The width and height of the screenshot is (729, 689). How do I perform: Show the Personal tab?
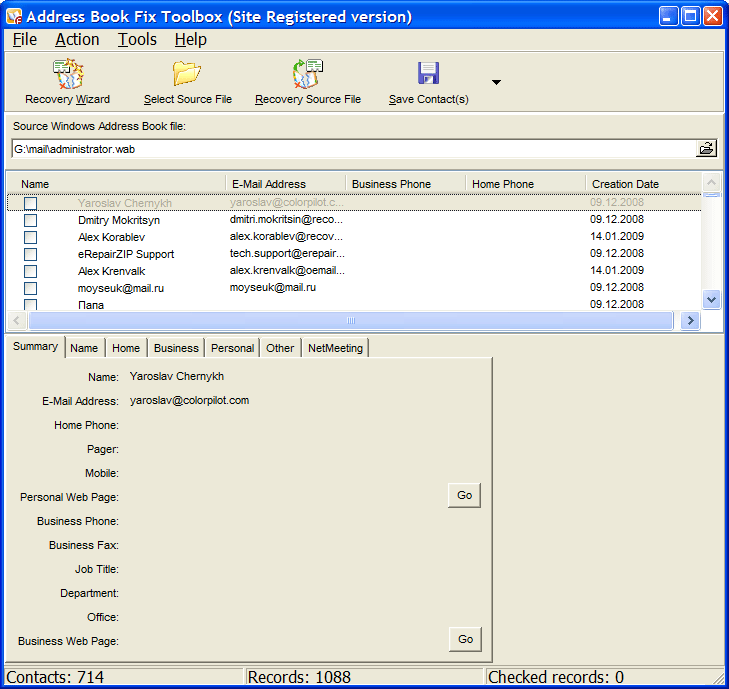tap(232, 348)
